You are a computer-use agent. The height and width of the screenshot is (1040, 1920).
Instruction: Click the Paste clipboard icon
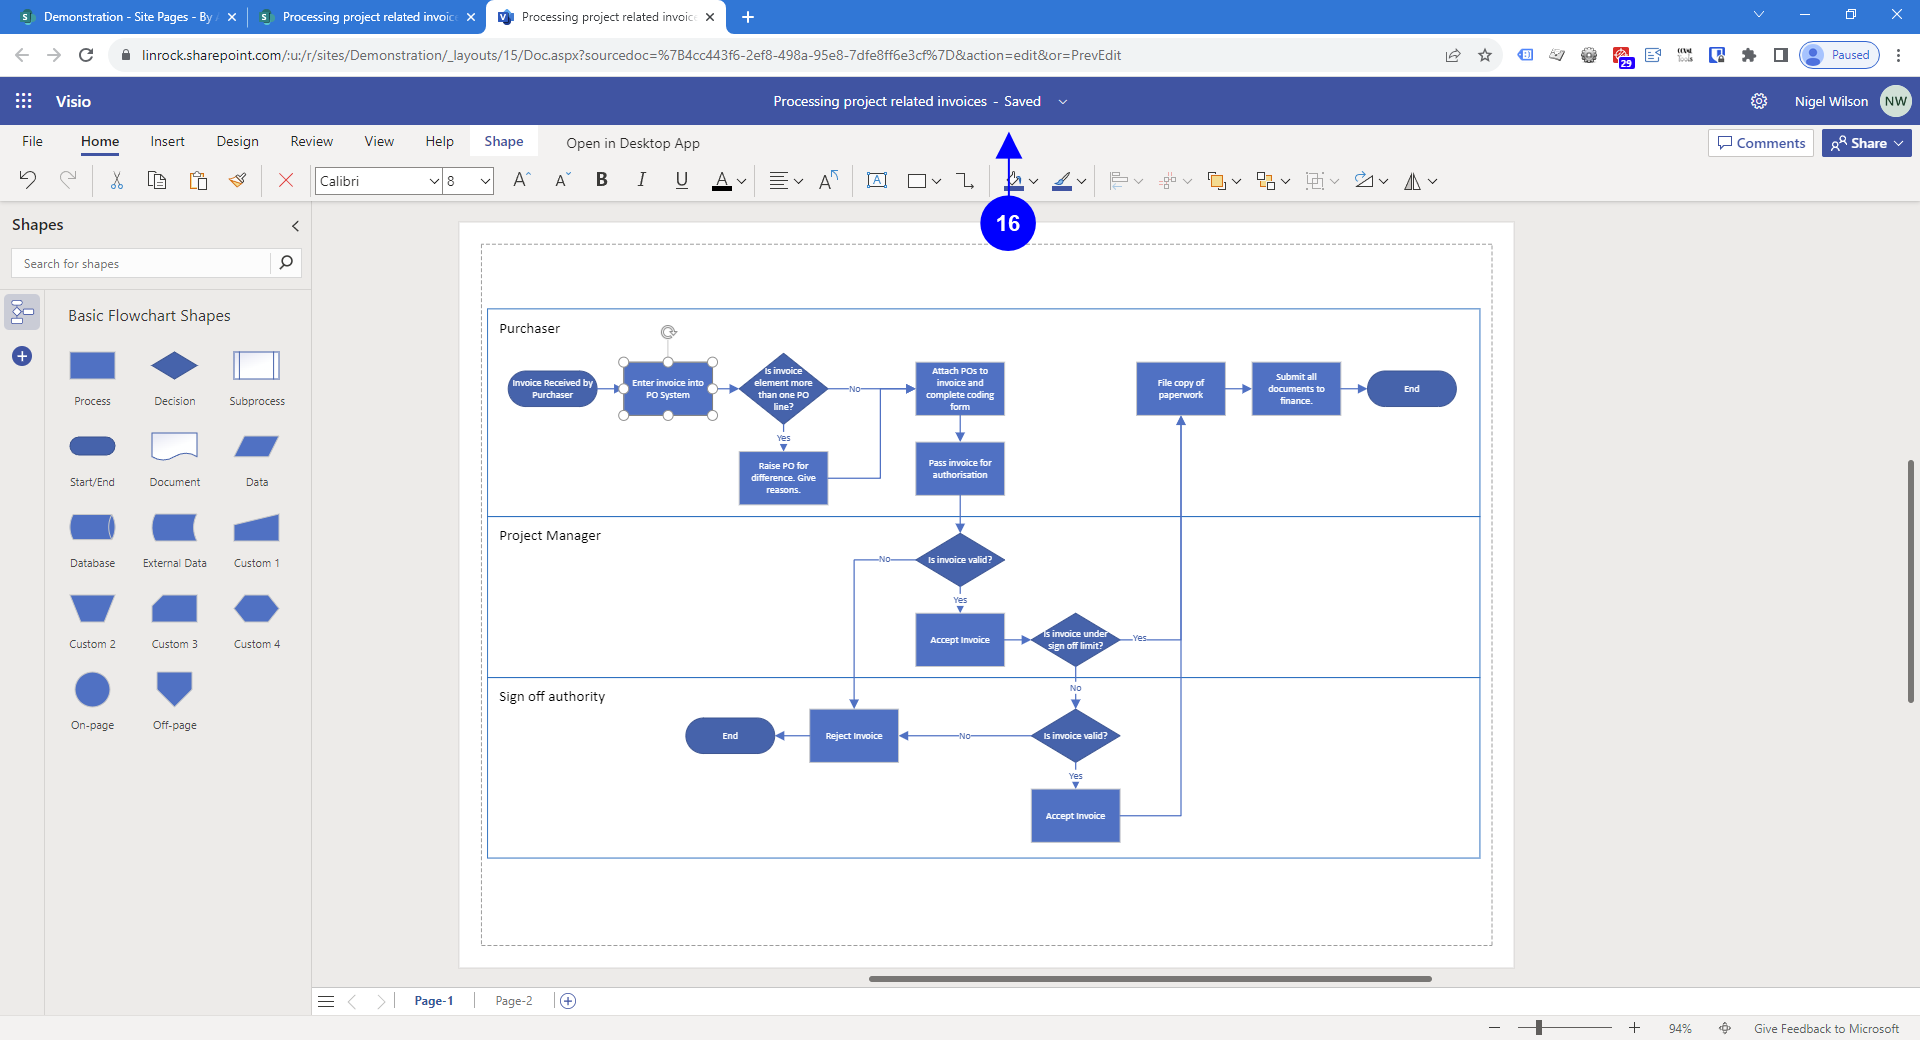198,180
